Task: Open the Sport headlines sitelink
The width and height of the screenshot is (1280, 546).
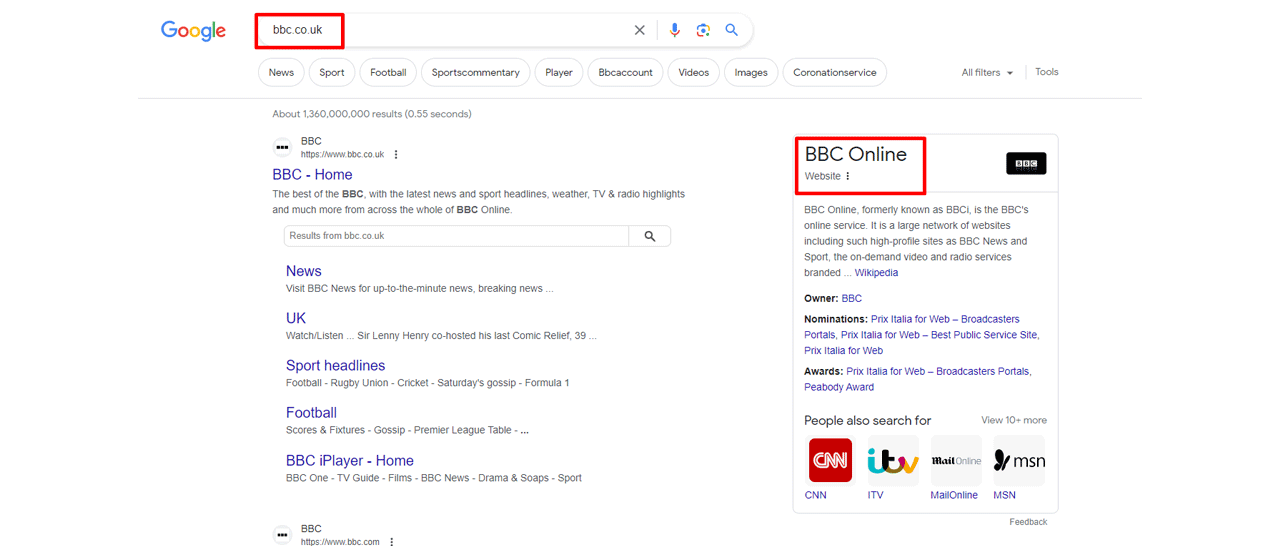Action: (x=335, y=365)
